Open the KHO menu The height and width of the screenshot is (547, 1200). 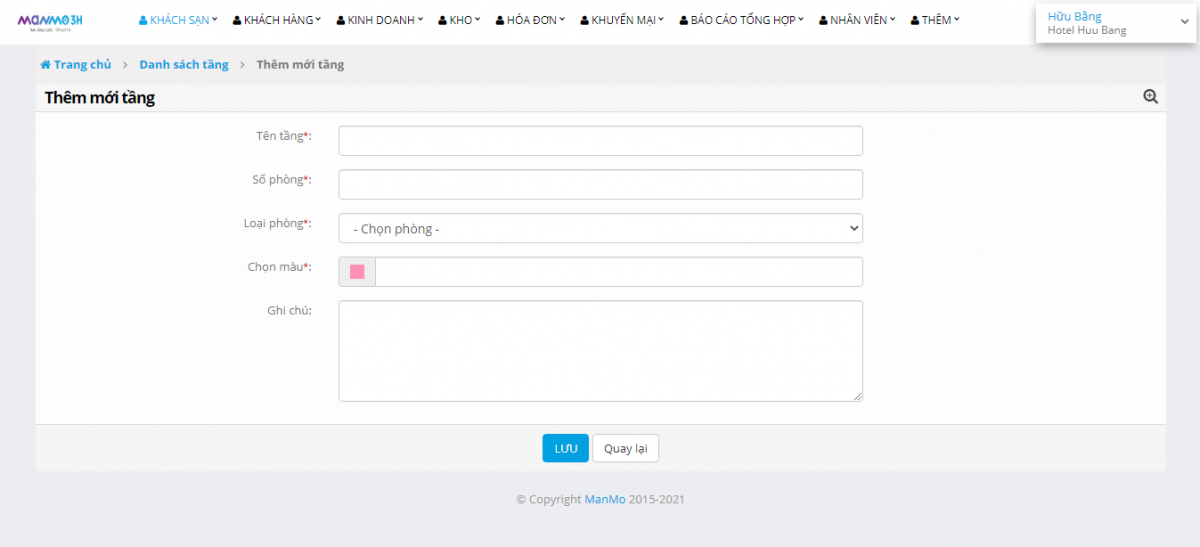tap(459, 20)
